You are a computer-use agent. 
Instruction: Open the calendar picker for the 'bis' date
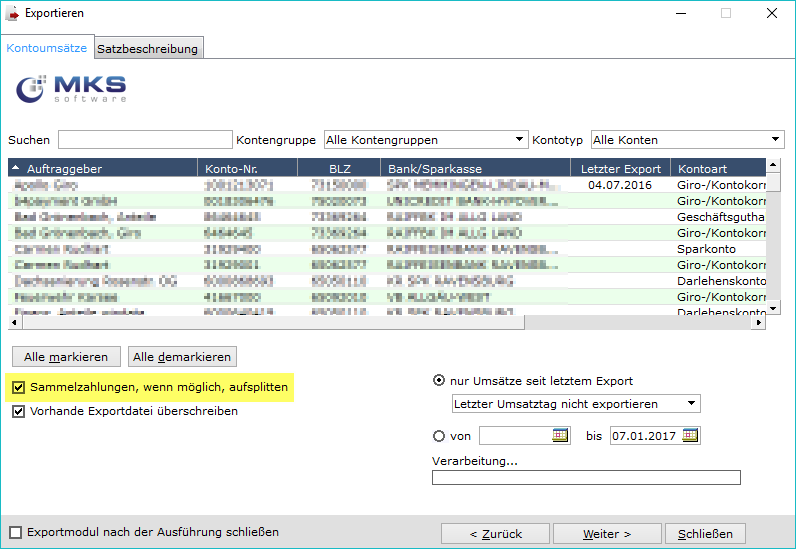pos(690,435)
